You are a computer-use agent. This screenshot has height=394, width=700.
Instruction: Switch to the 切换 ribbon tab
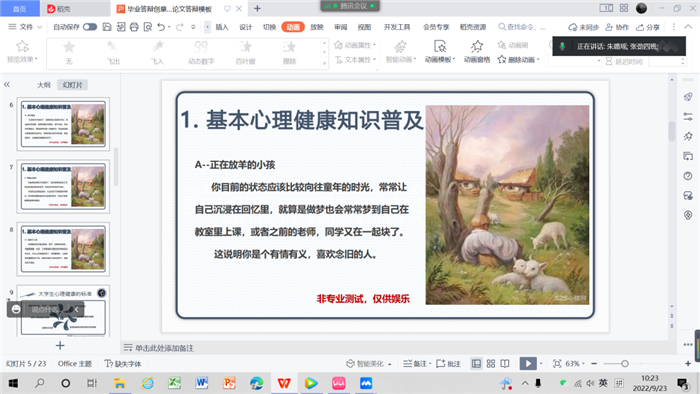[x=269, y=27]
